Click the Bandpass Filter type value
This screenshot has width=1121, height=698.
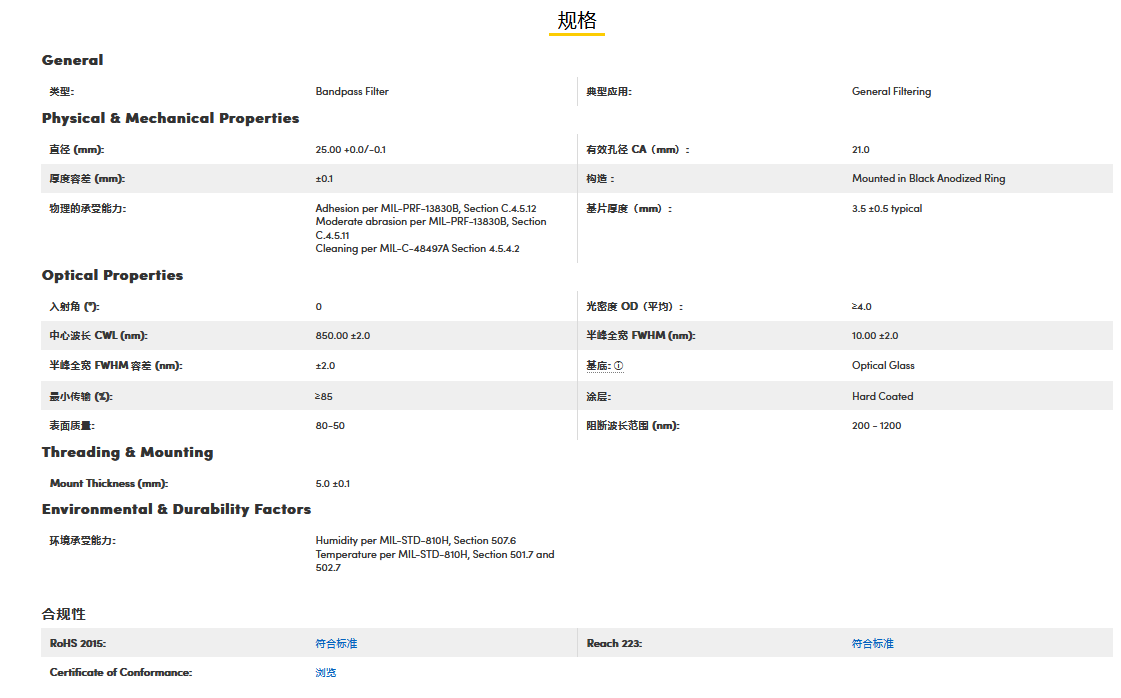[x=352, y=91]
